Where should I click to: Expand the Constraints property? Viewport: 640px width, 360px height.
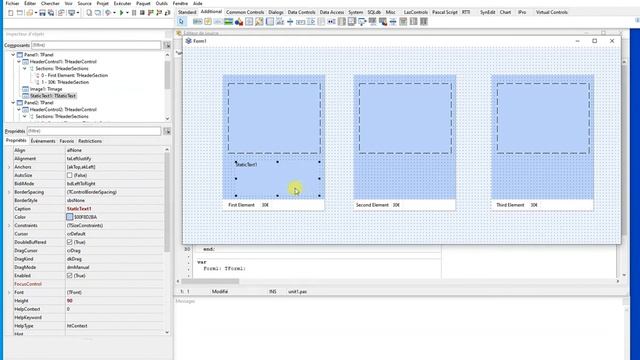(x=9, y=225)
